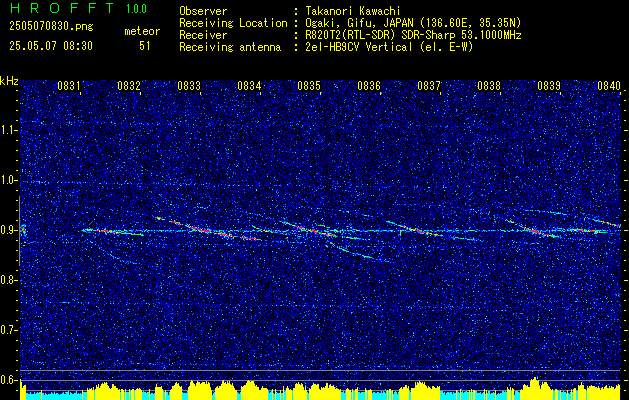Click the red echo streak below the 0837 label
Screen dimensions: 629x400
point(417,230)
